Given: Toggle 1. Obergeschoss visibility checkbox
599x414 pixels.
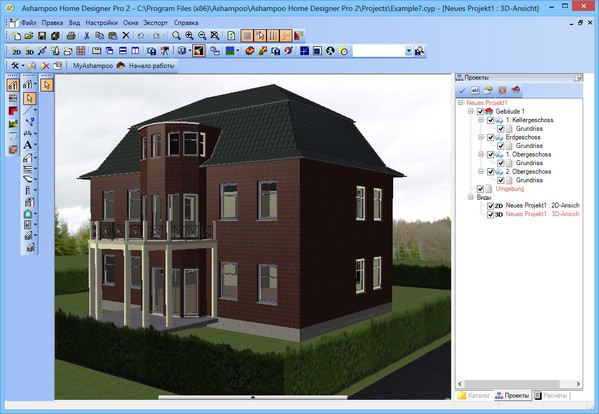Looking at the screenshot, I should tap(491, 155).
